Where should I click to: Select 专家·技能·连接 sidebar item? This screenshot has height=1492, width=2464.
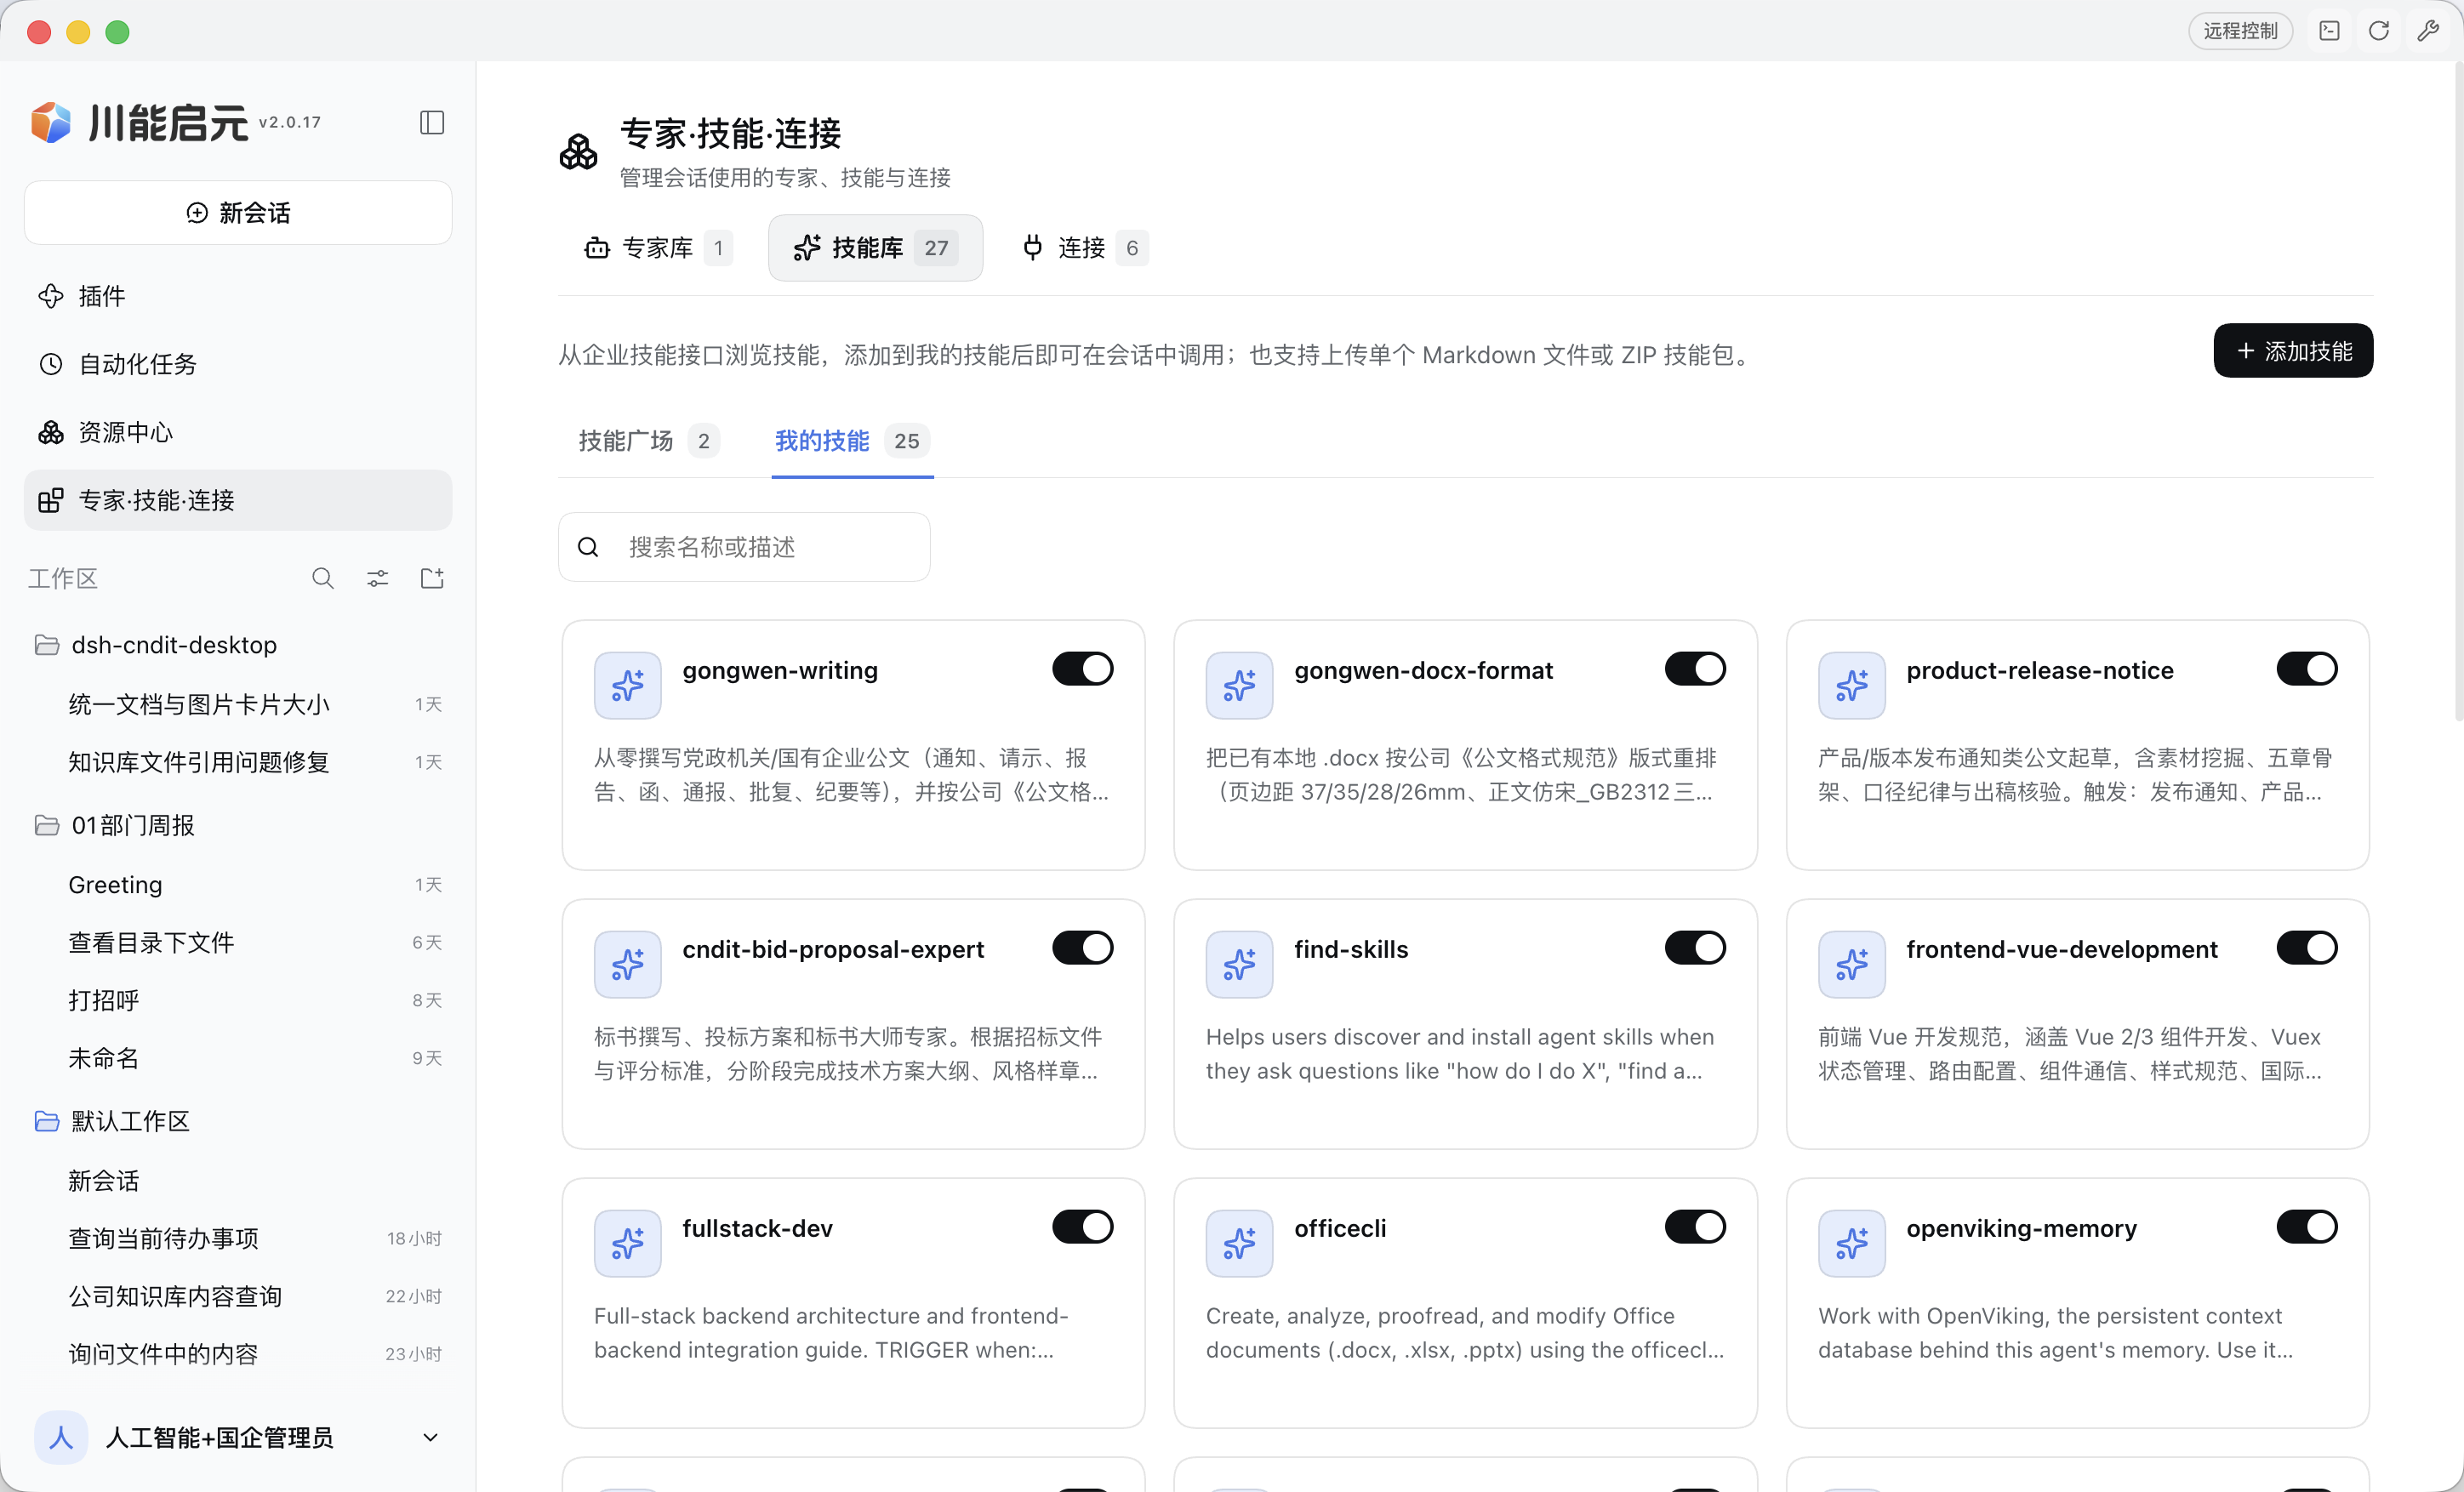[x=238, y=500]
